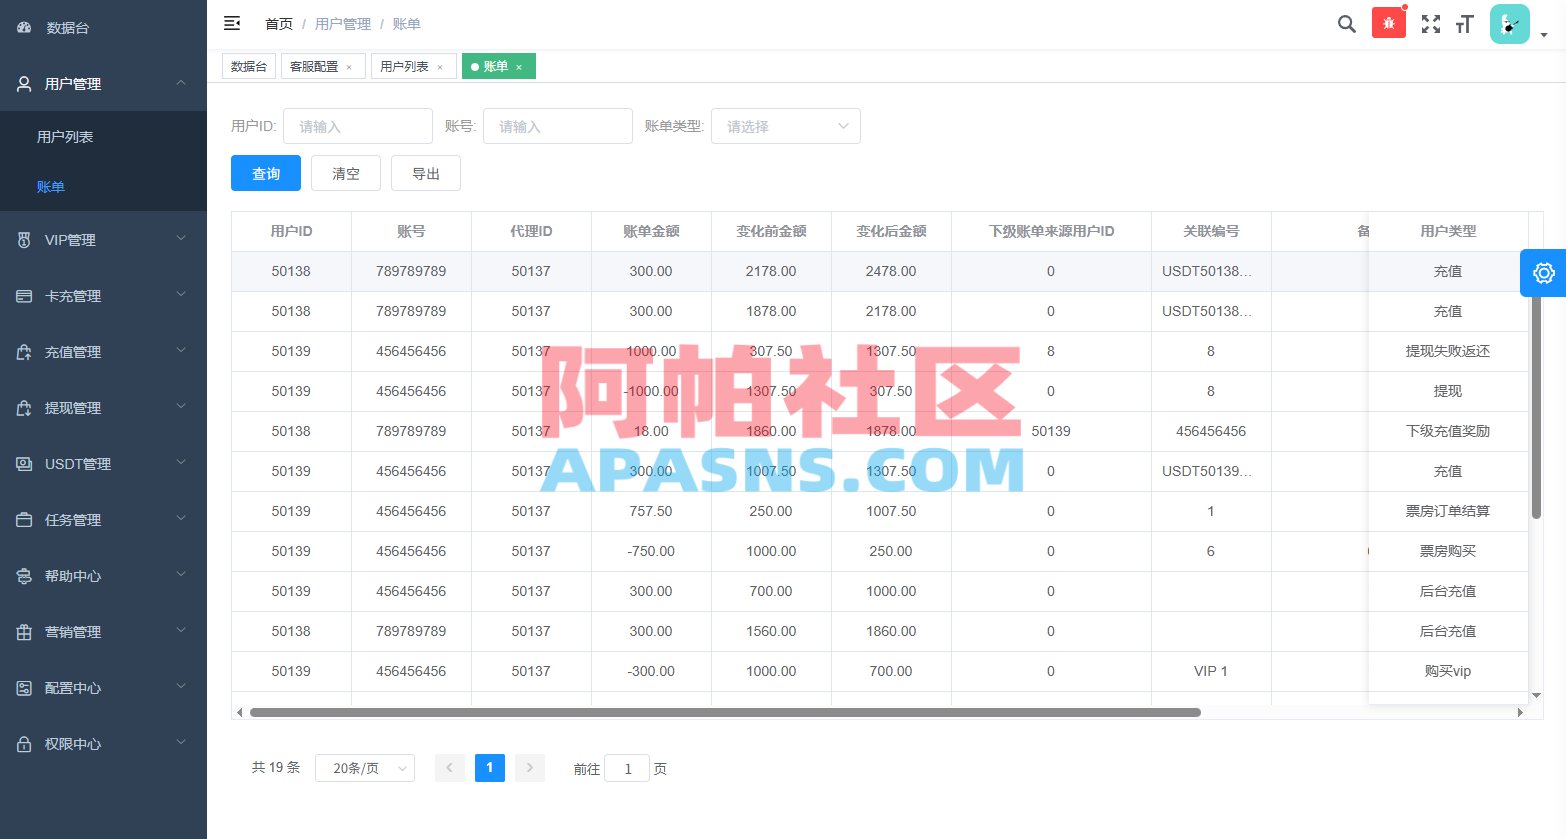The image size is (1566, 839).
Task: Click the 数据台 dashboard icon in sidebar
Action: coord(24,28)
